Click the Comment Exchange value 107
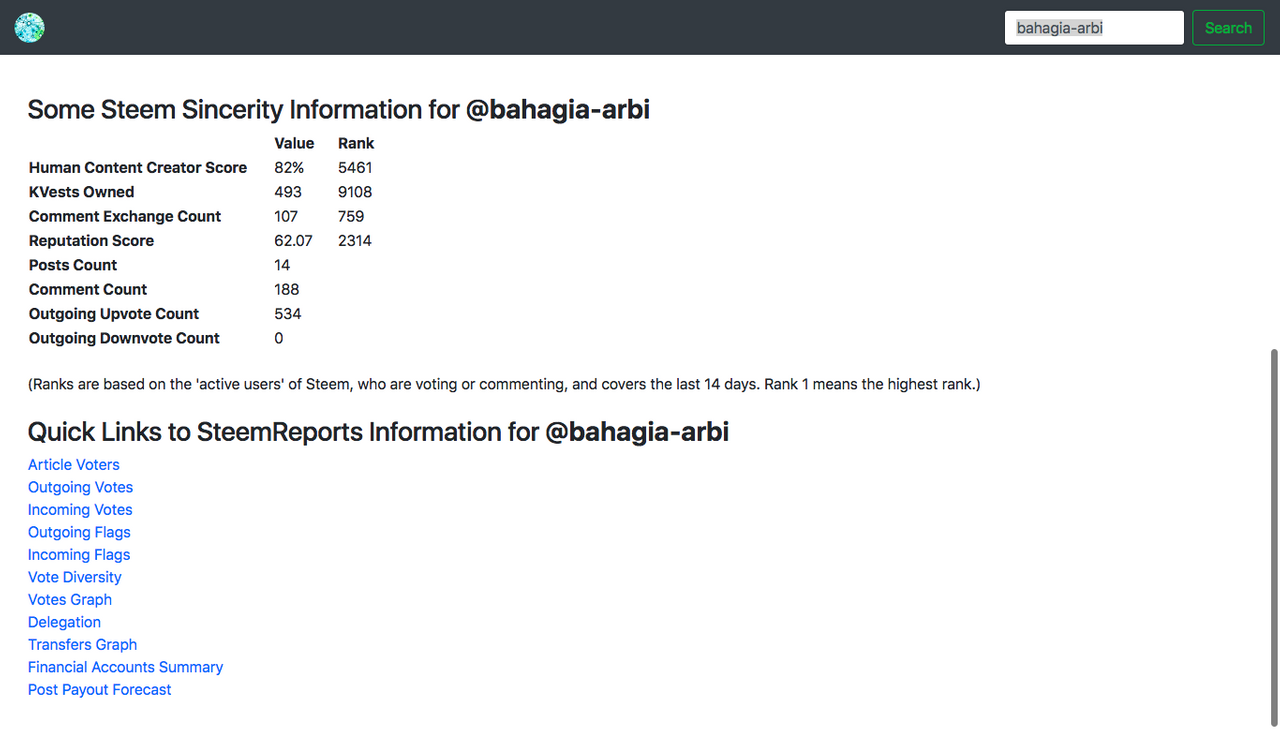The image size is (1280, 729). (x=286, y=216)
